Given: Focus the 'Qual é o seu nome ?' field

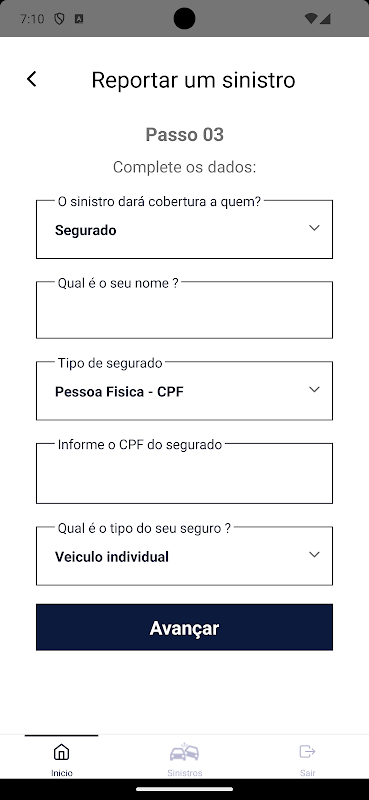Looking at the screenshot, I should pyautogui.click(x=184, y=310).
